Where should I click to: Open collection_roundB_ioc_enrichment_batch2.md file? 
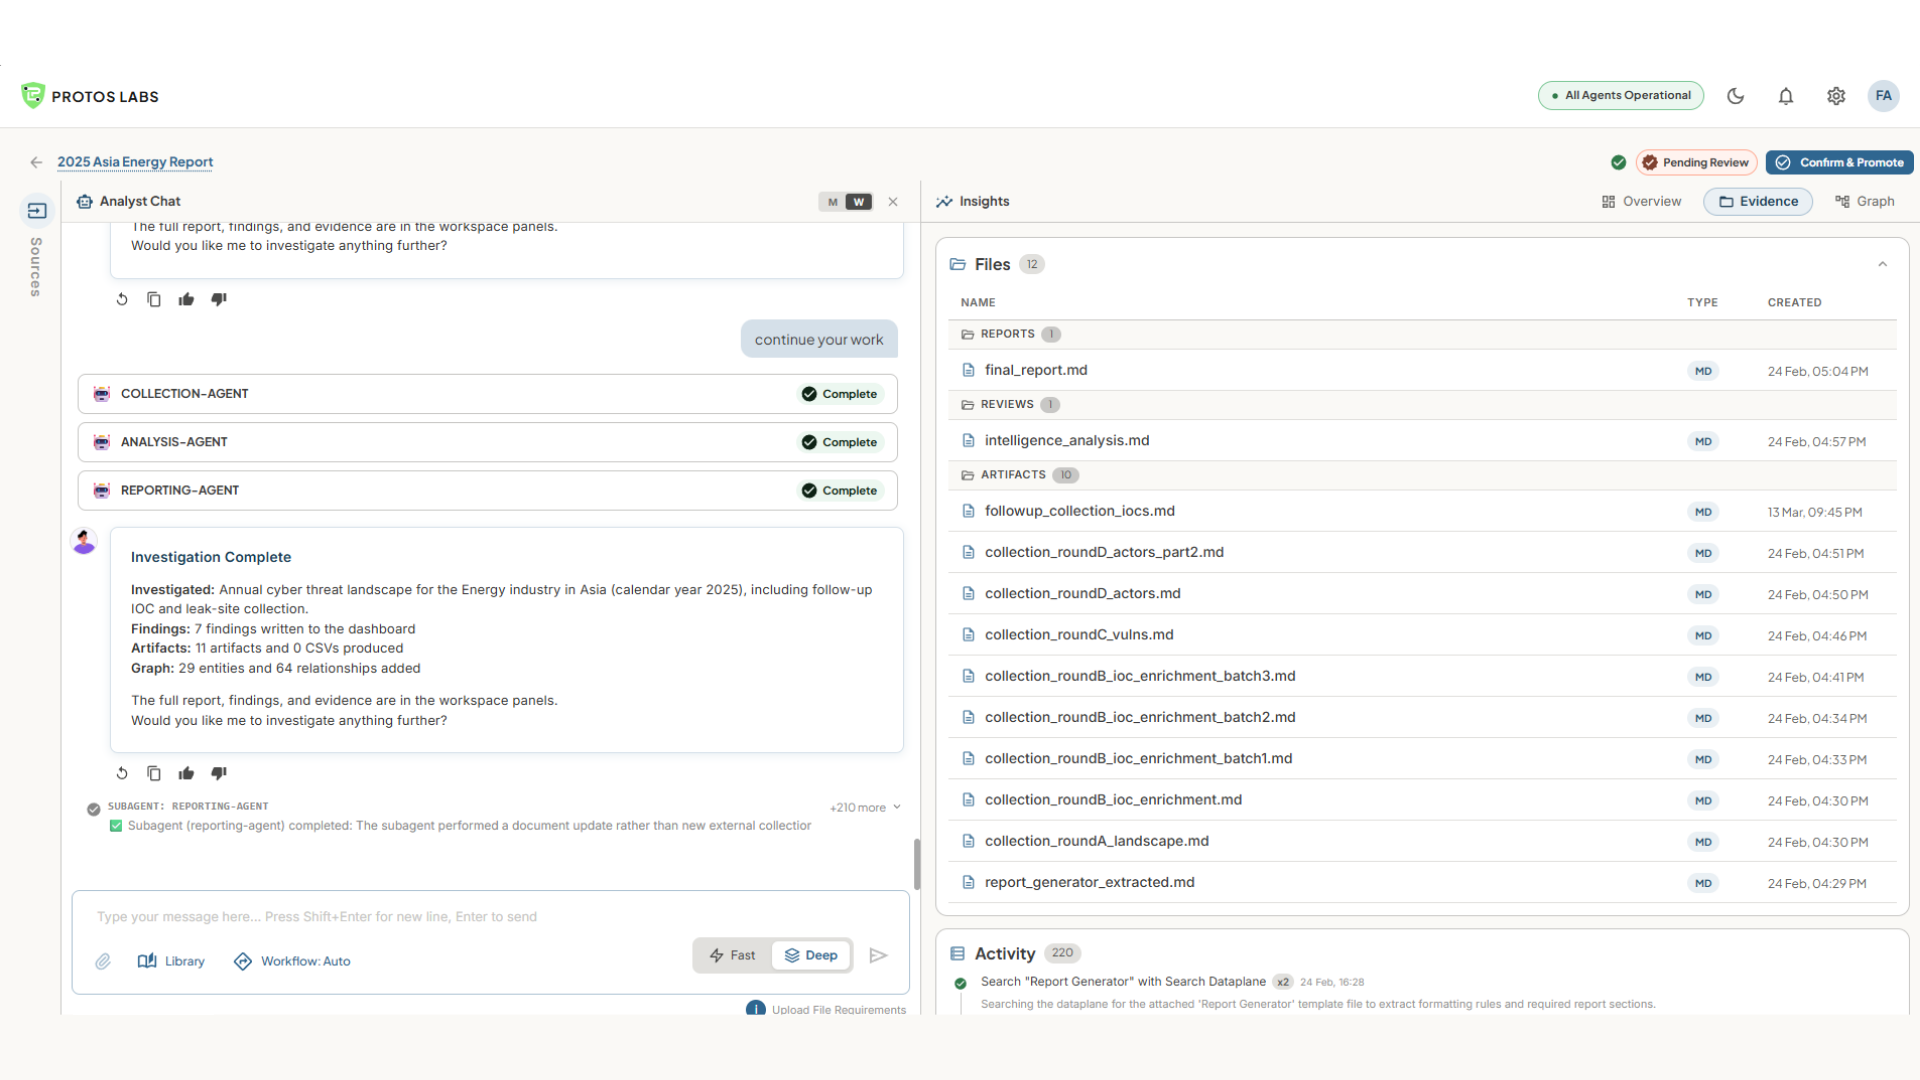[1422, 717]
